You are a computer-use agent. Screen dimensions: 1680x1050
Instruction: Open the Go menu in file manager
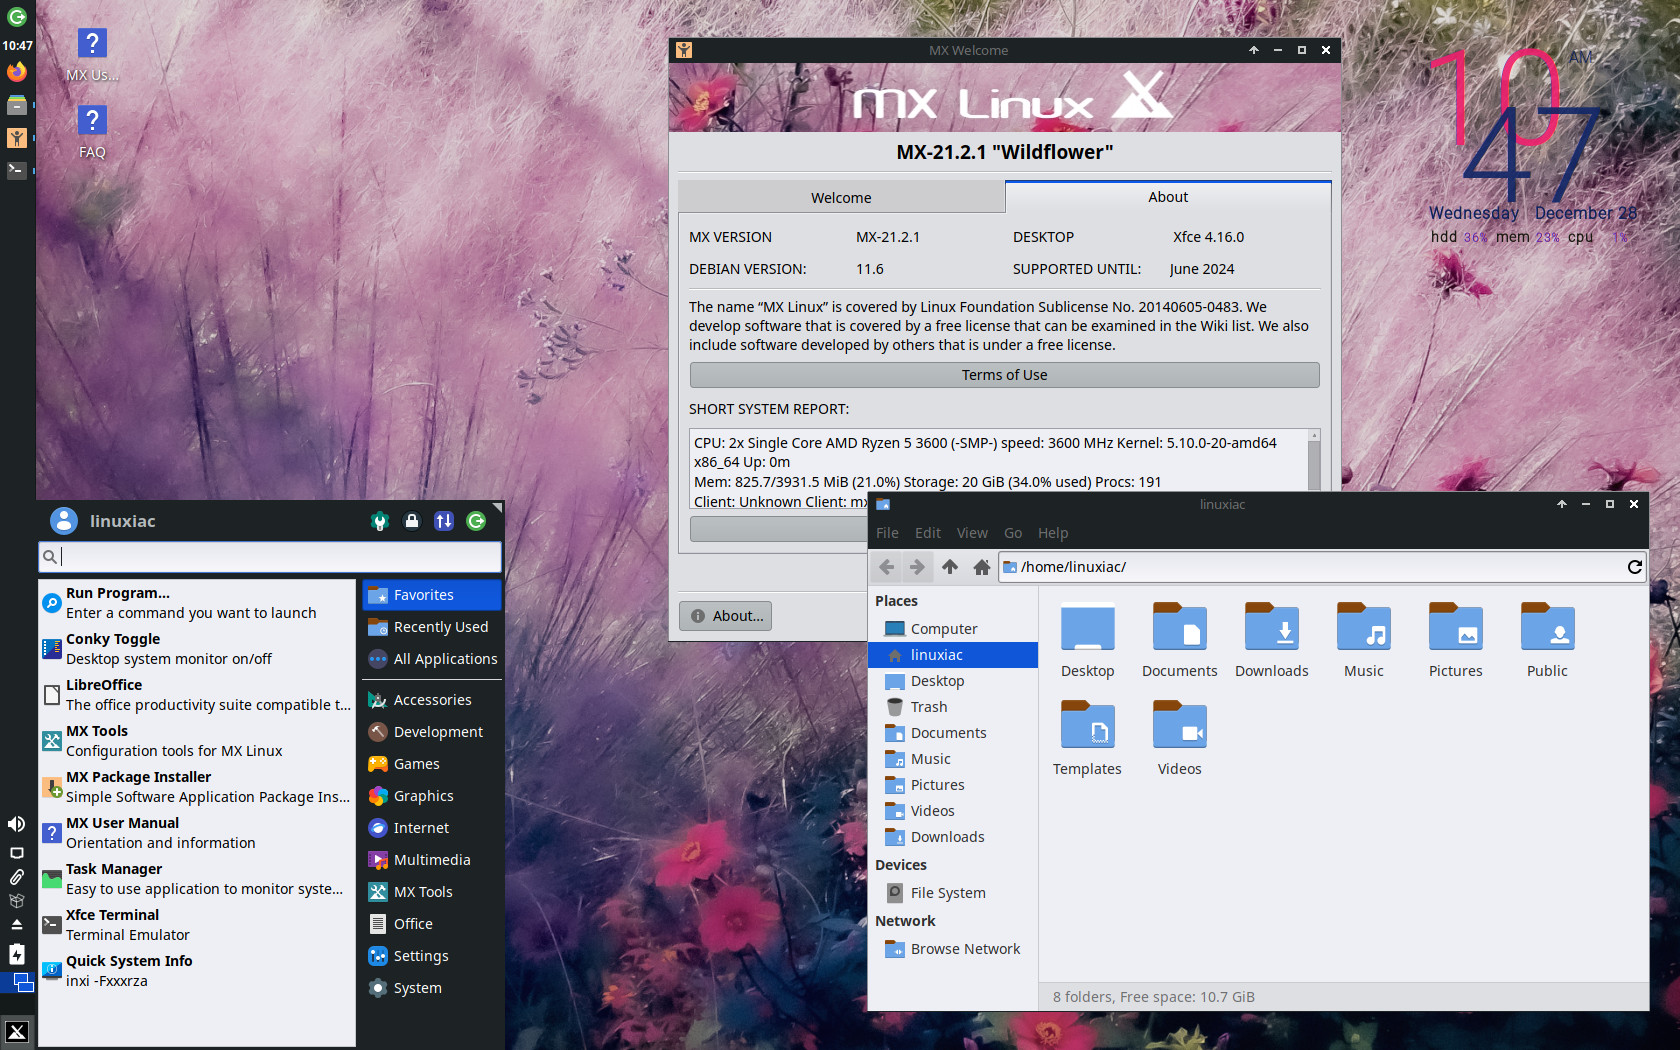(x=1013, y=533)
